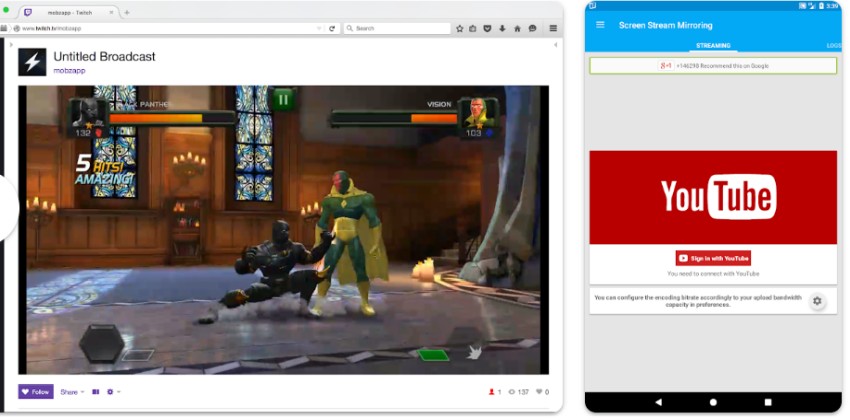This screenshot has height=420, width=850.
Task: Click the heart followers count icon
Action: click(x=539, y=392)
